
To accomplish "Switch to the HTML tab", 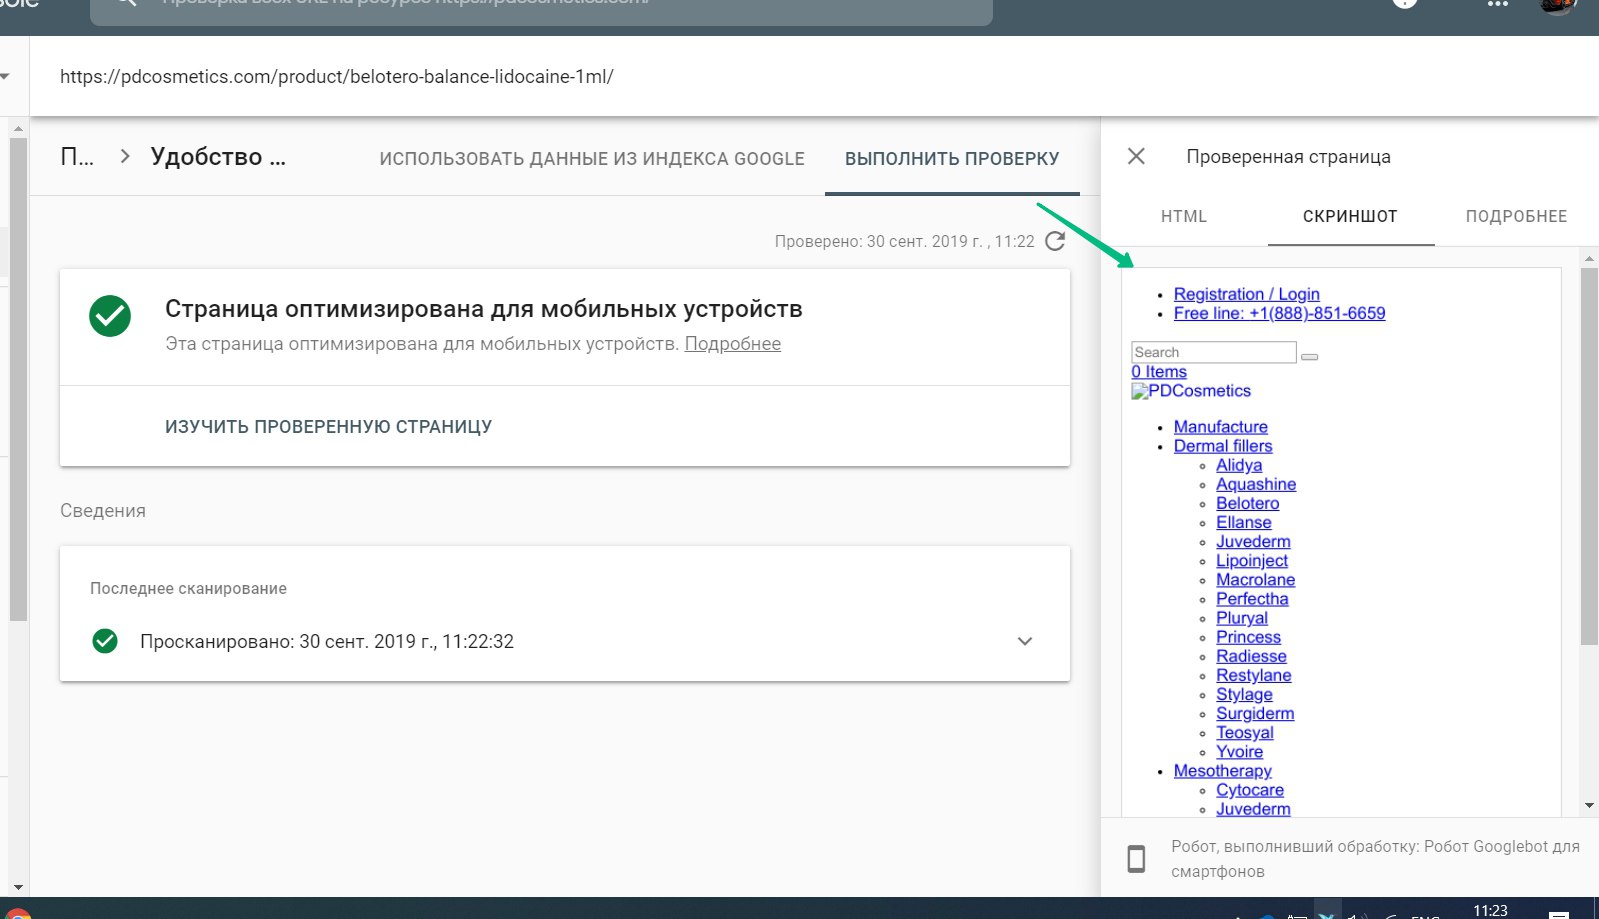I will tap(1184, 216).
